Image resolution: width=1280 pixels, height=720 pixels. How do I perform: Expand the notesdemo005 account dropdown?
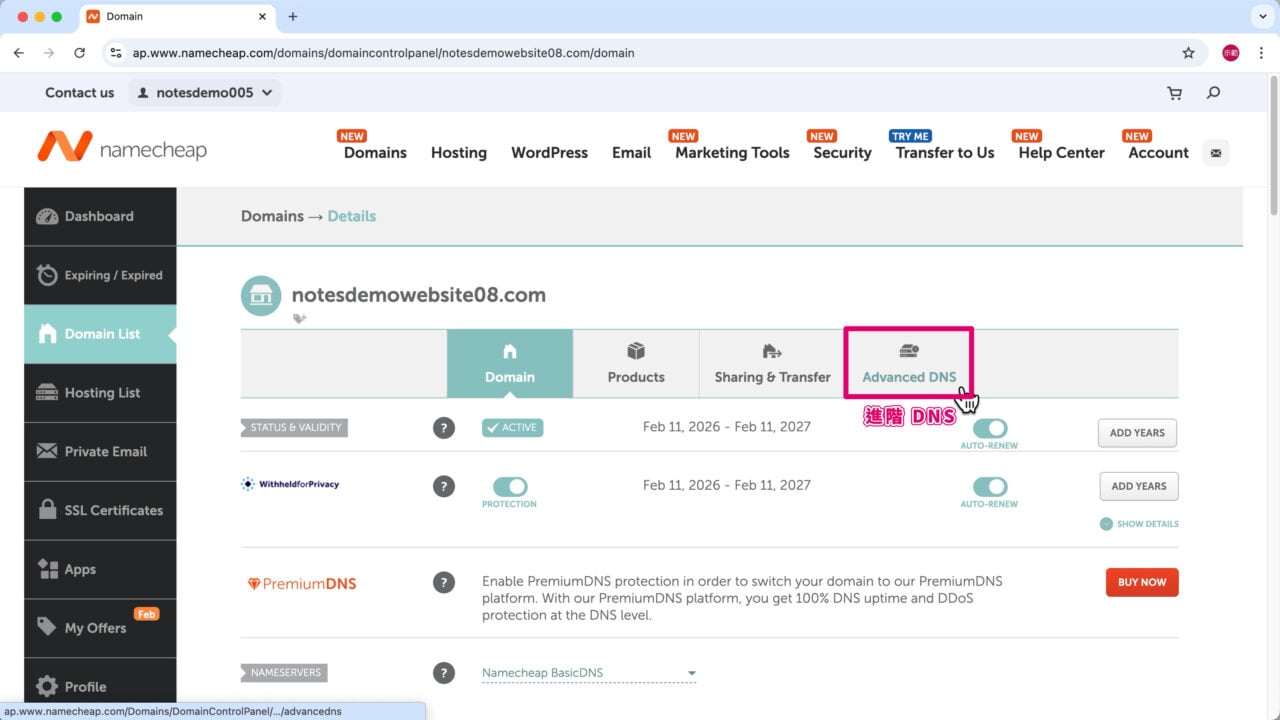tap(205, 93)
